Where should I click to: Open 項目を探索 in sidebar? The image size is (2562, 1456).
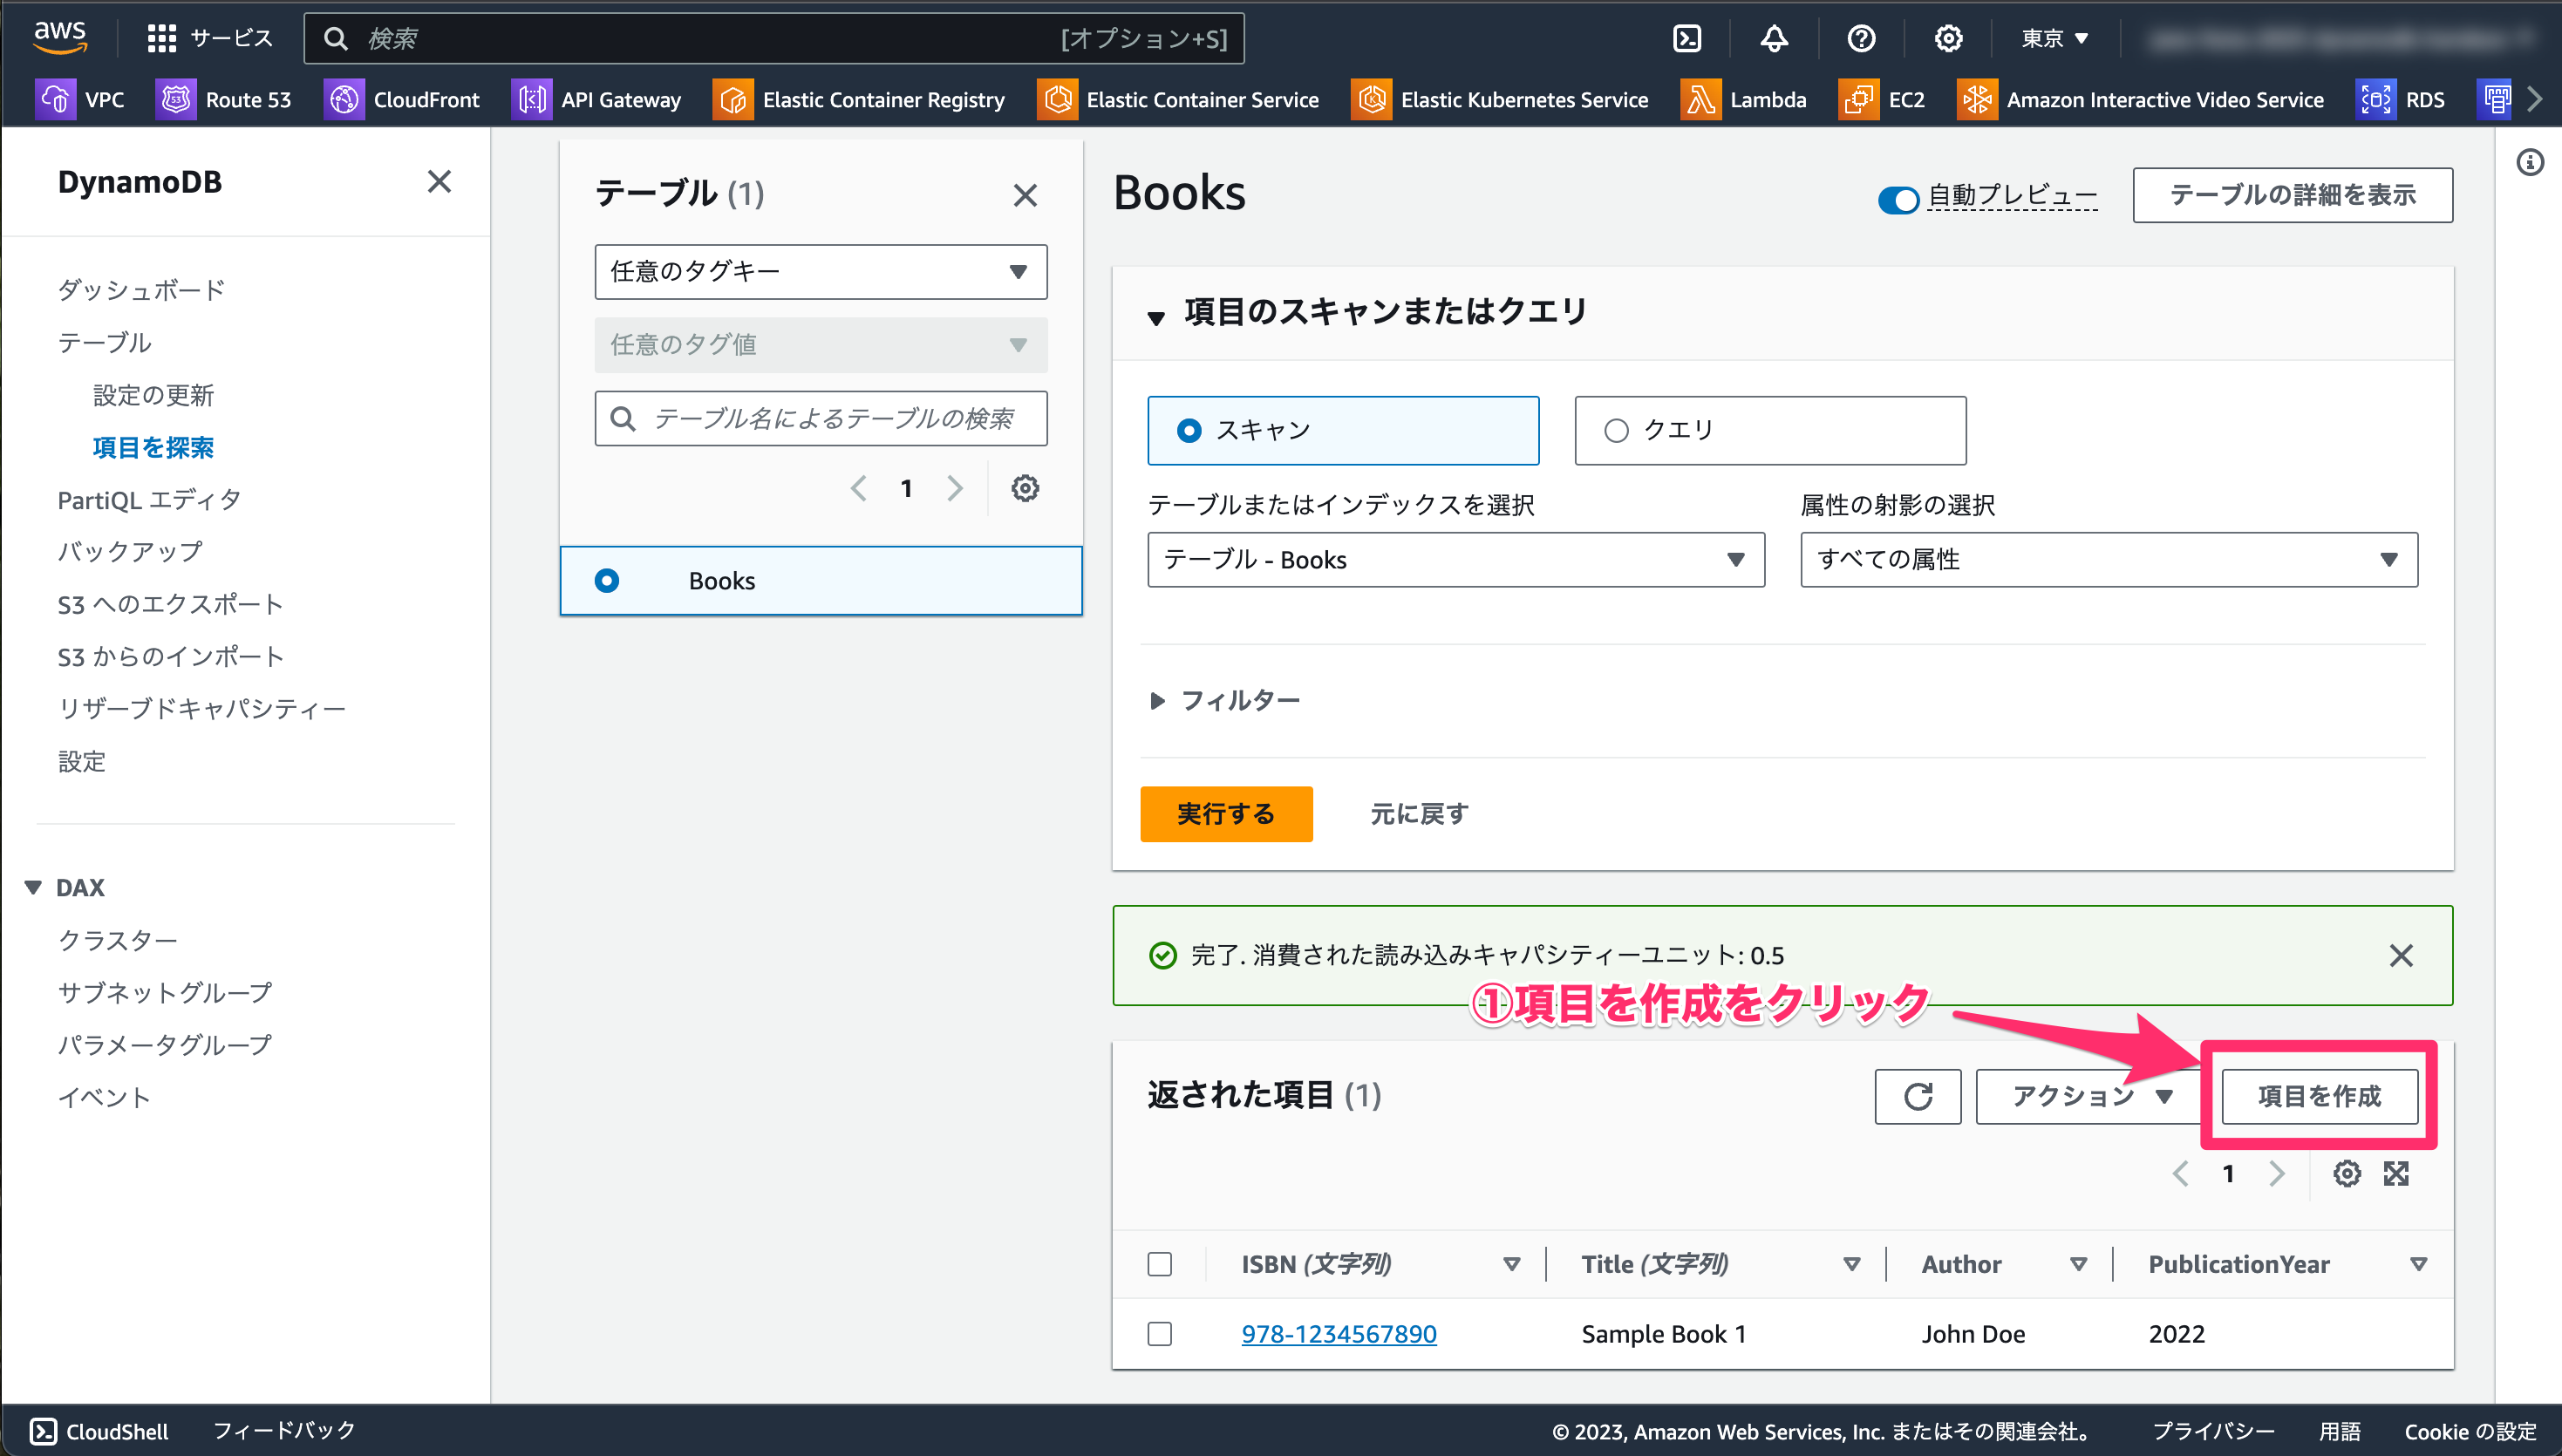153,447
